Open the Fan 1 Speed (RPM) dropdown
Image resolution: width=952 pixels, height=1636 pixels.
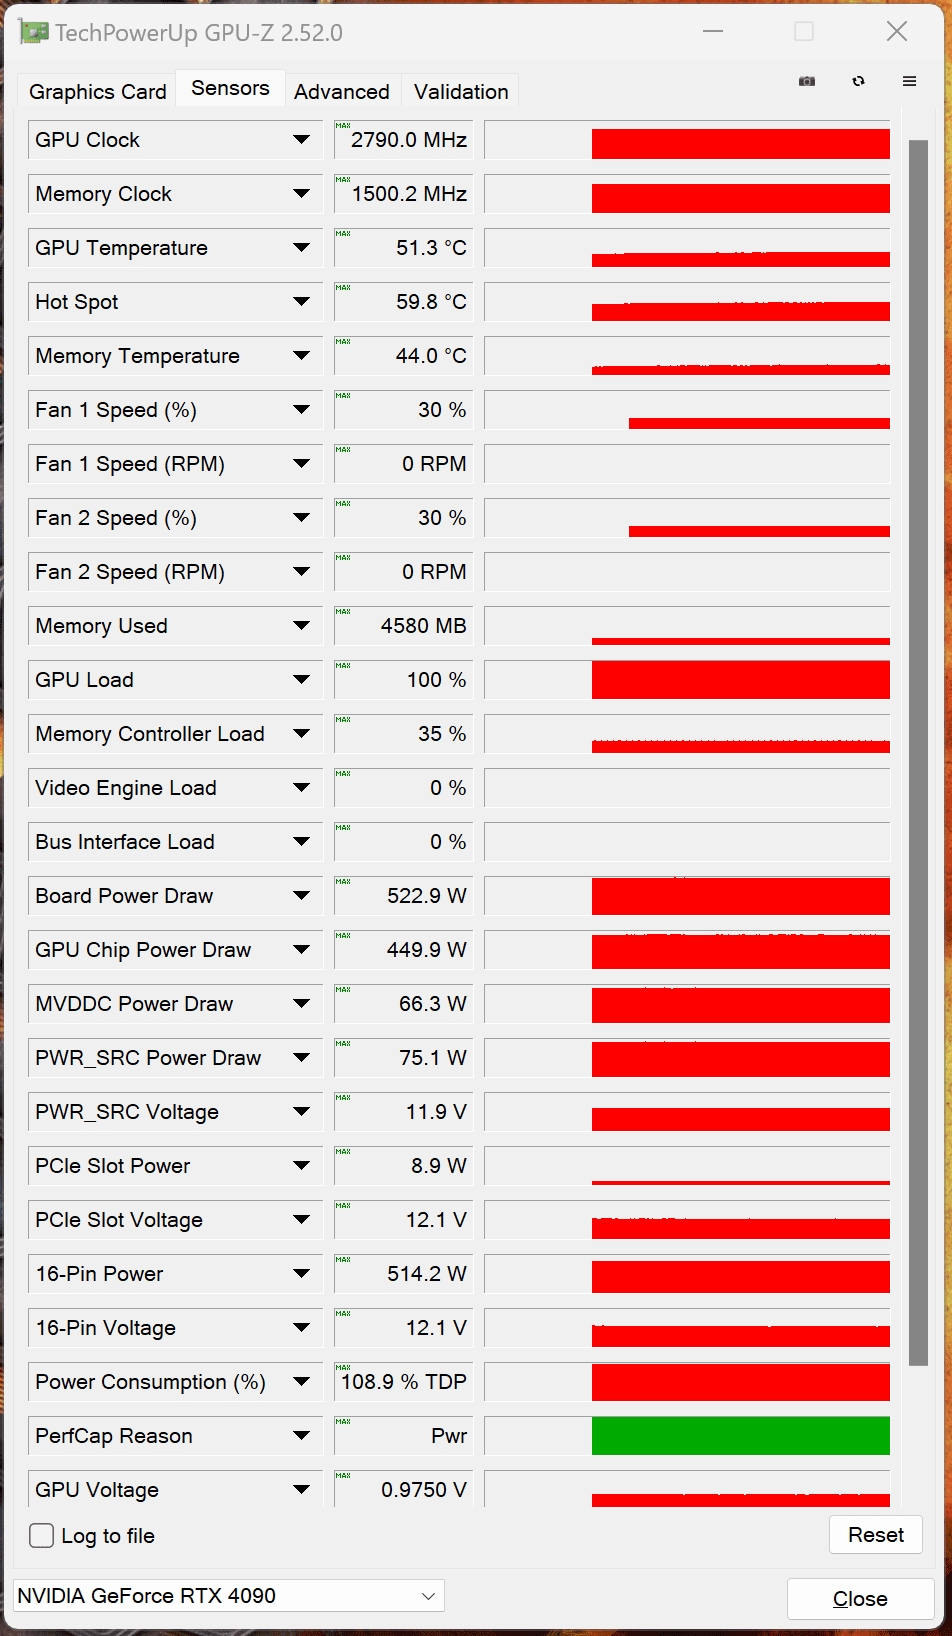tap(301, 464)
